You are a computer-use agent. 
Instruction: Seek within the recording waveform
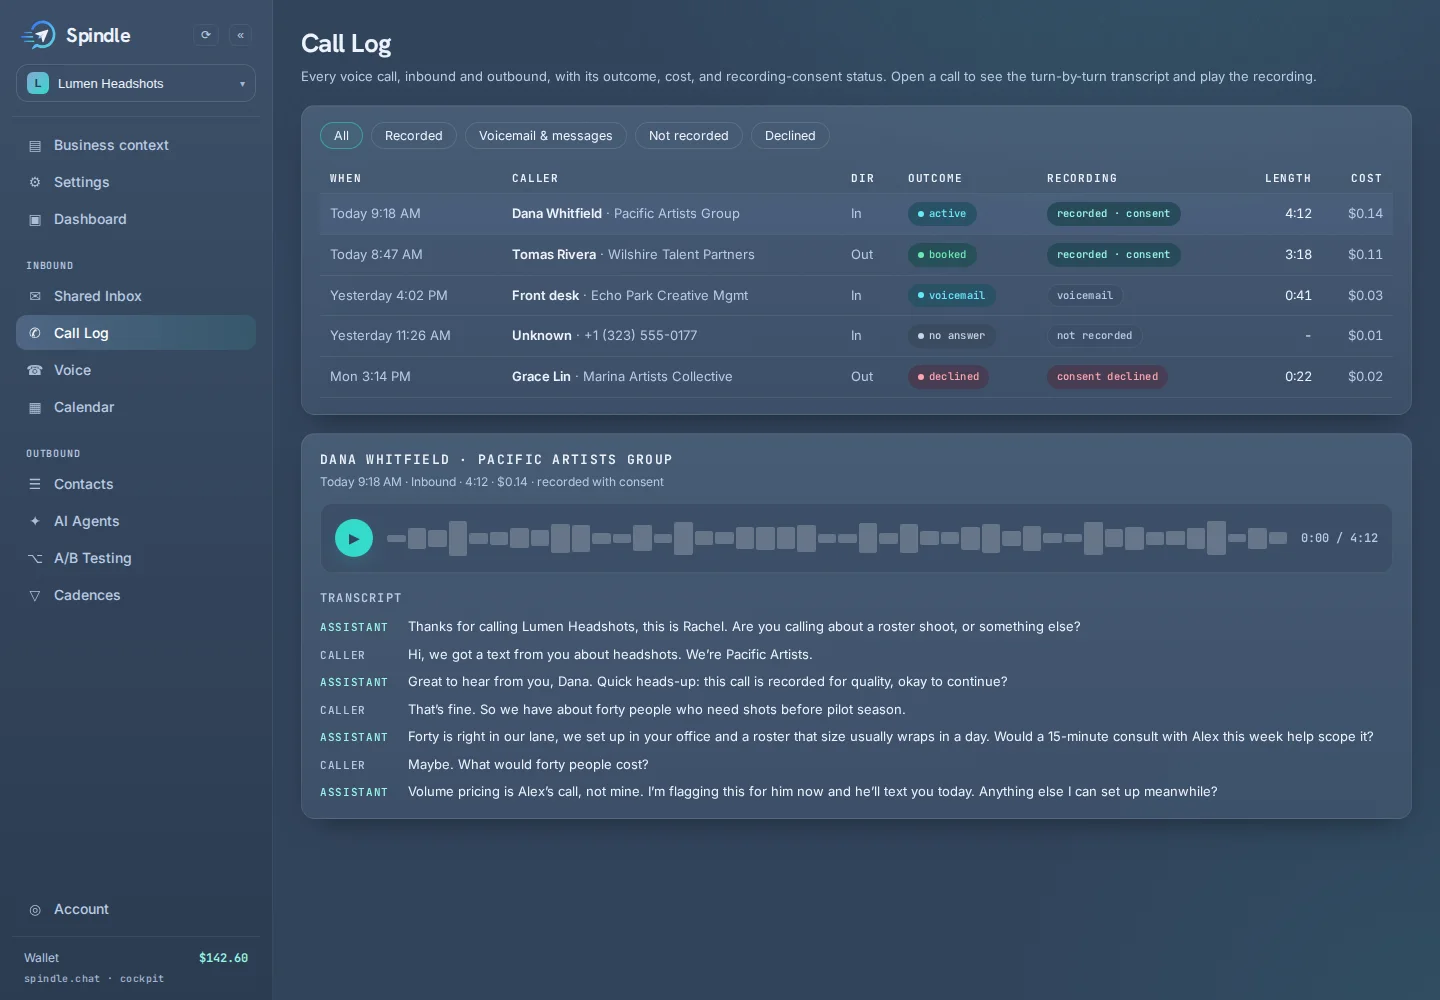(837, 538)
